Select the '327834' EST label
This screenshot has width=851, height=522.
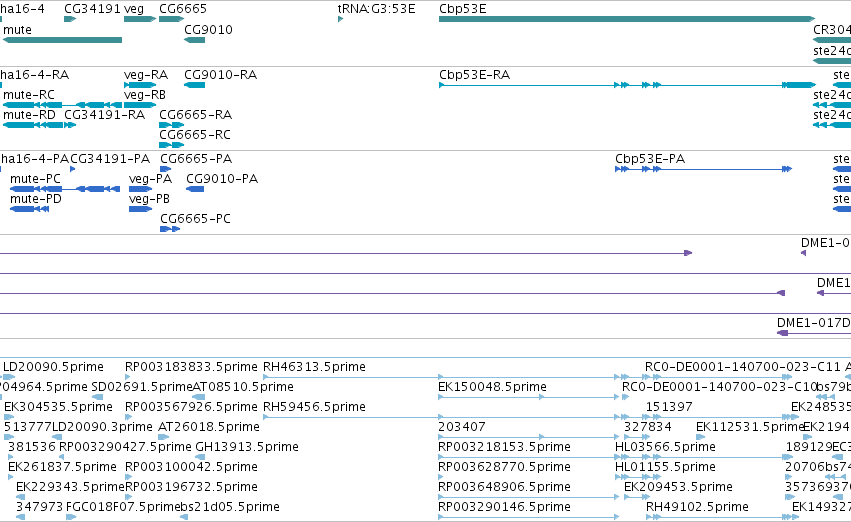coord(647,427)
